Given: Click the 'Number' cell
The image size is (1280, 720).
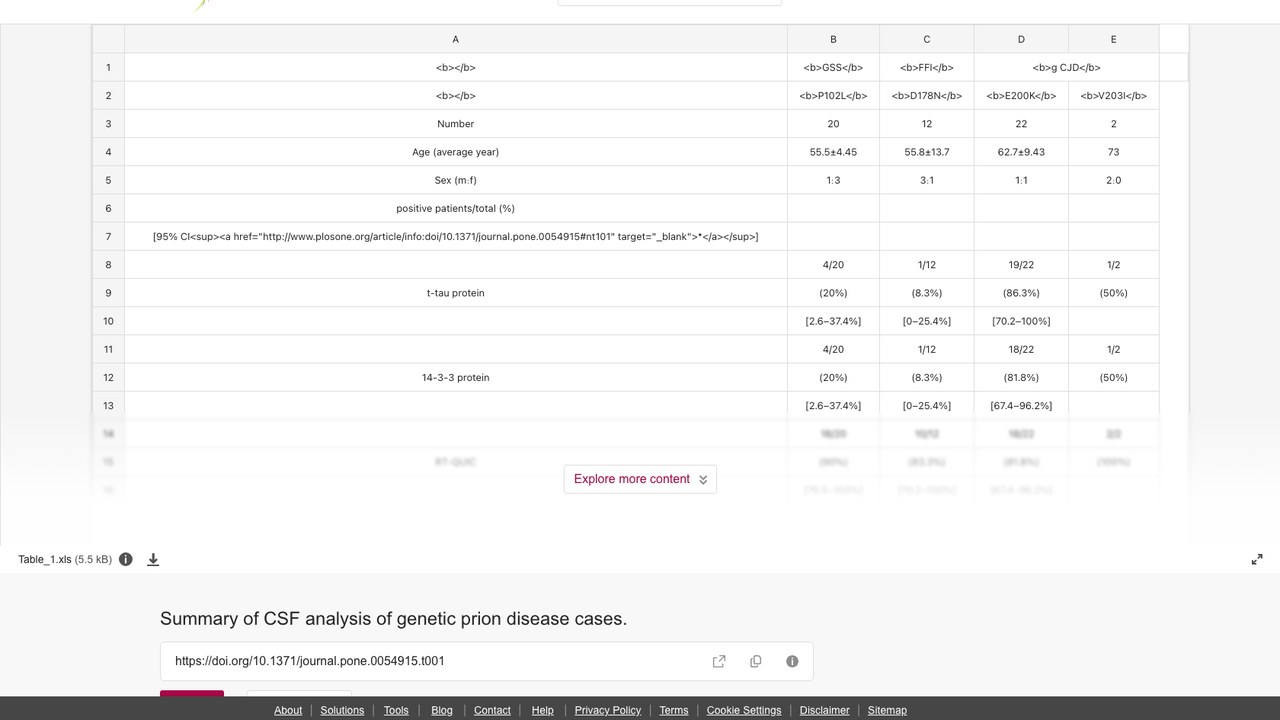Looking at the screenshot, I should pyautogui.click(x=456, y=124).
